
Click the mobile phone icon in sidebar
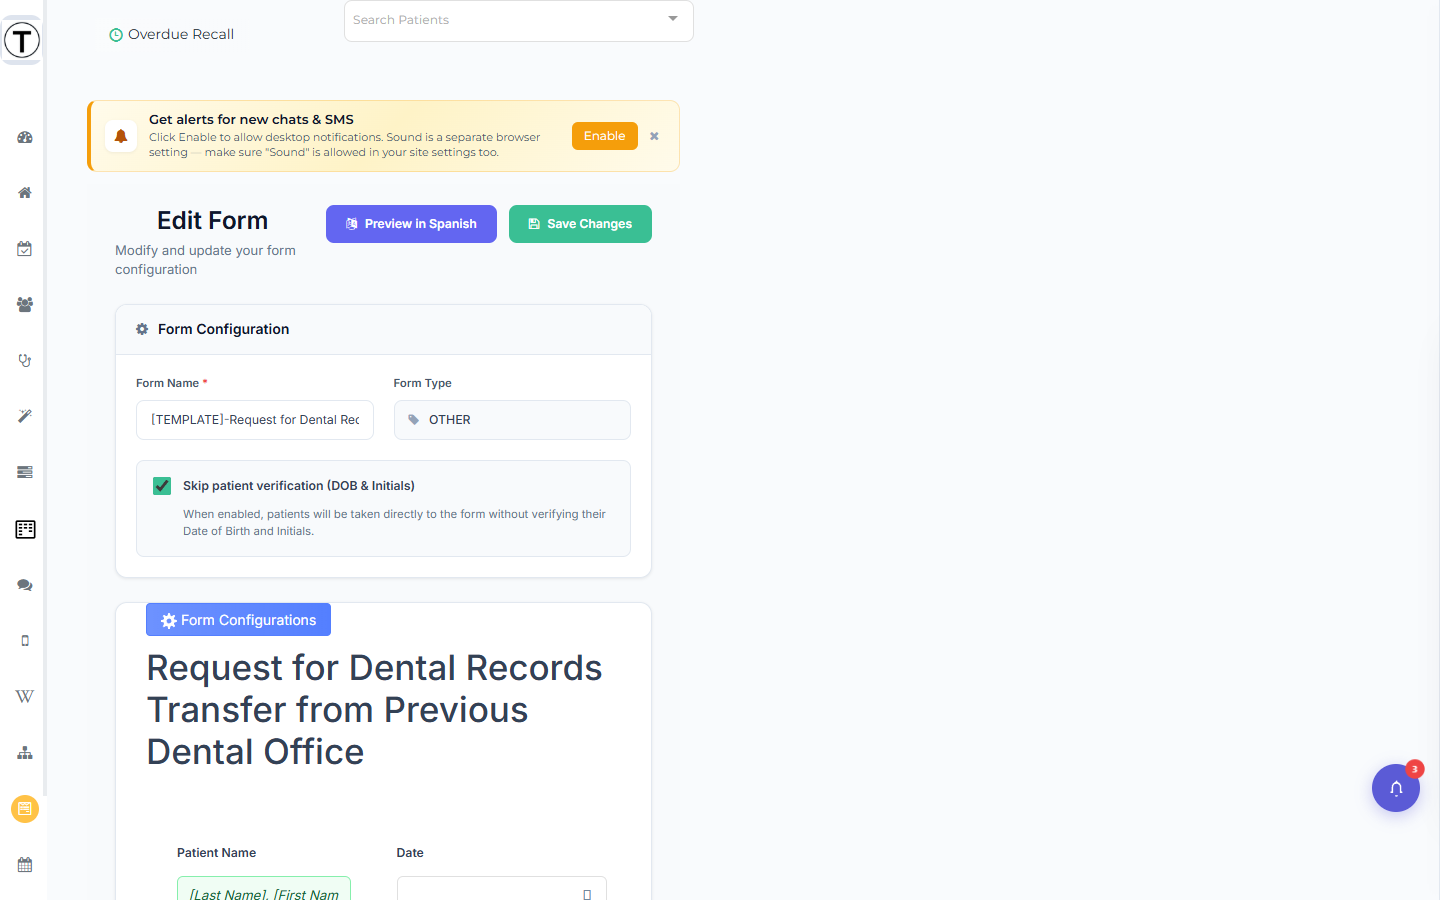(x=25, y=641)
